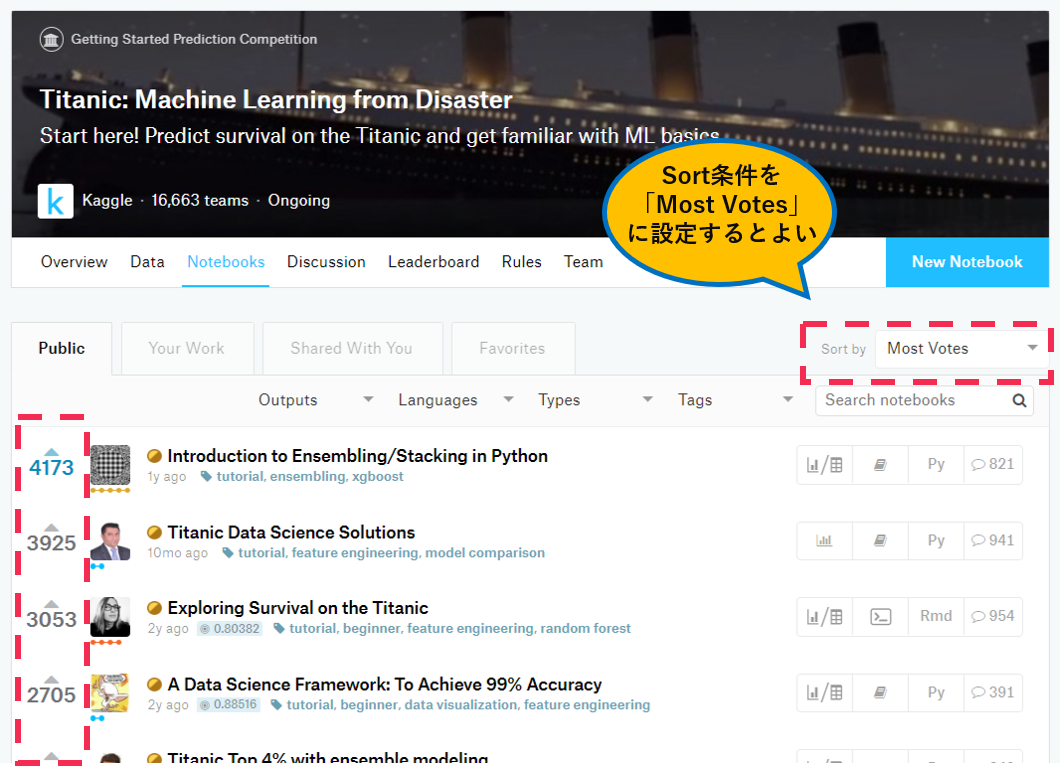Image resolution: width=1060 pixels, height=766 pixels.
Task: Click the 'model comparison' tag link
Action: 485,553
